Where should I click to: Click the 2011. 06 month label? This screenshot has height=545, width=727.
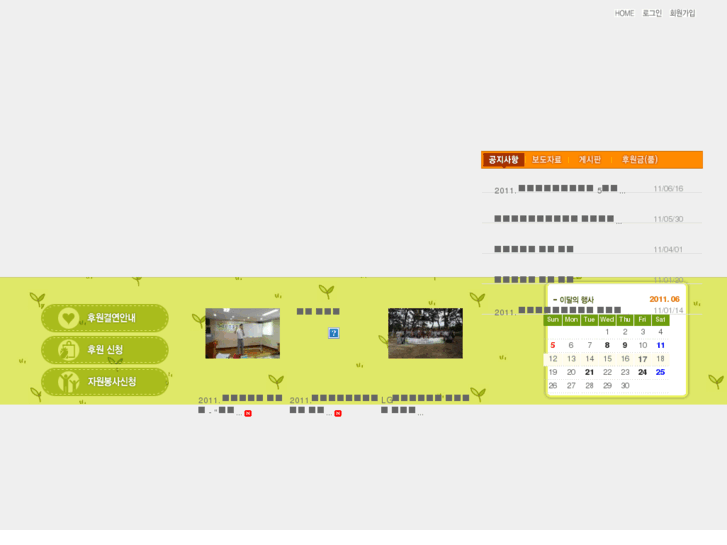664,299
